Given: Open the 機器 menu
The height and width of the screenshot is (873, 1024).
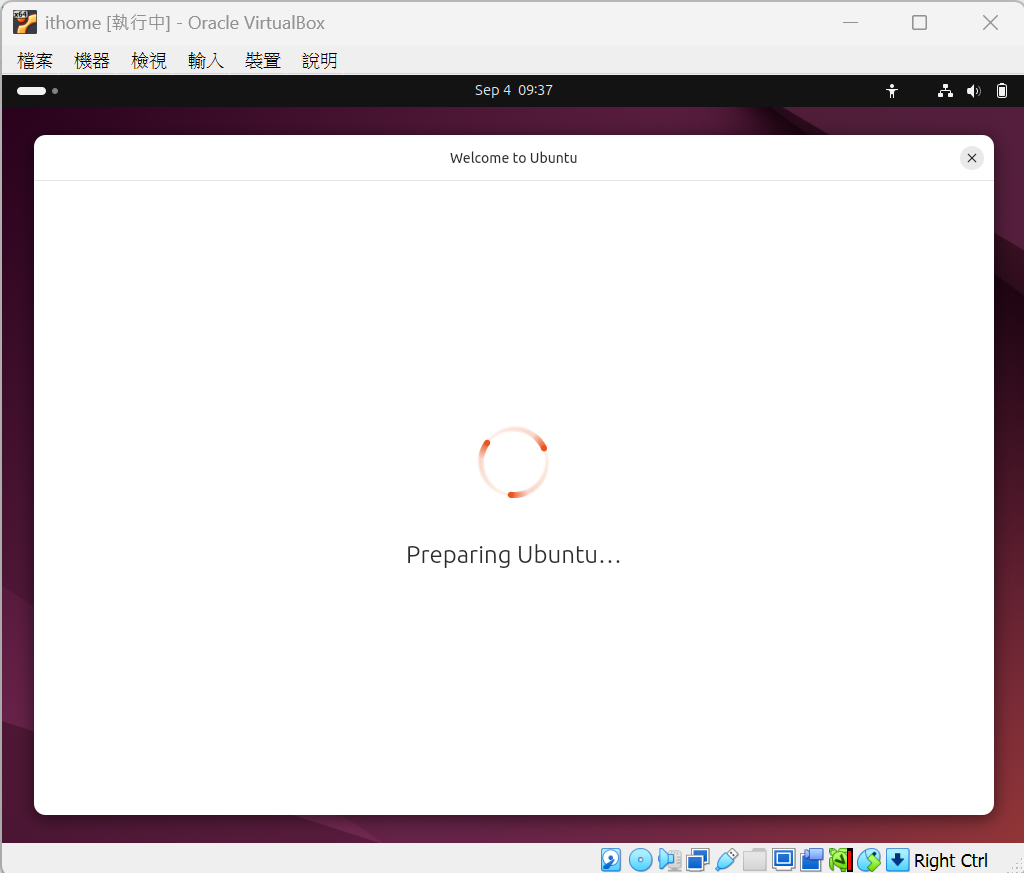Looking at the screenshot, I should (91, 61).
